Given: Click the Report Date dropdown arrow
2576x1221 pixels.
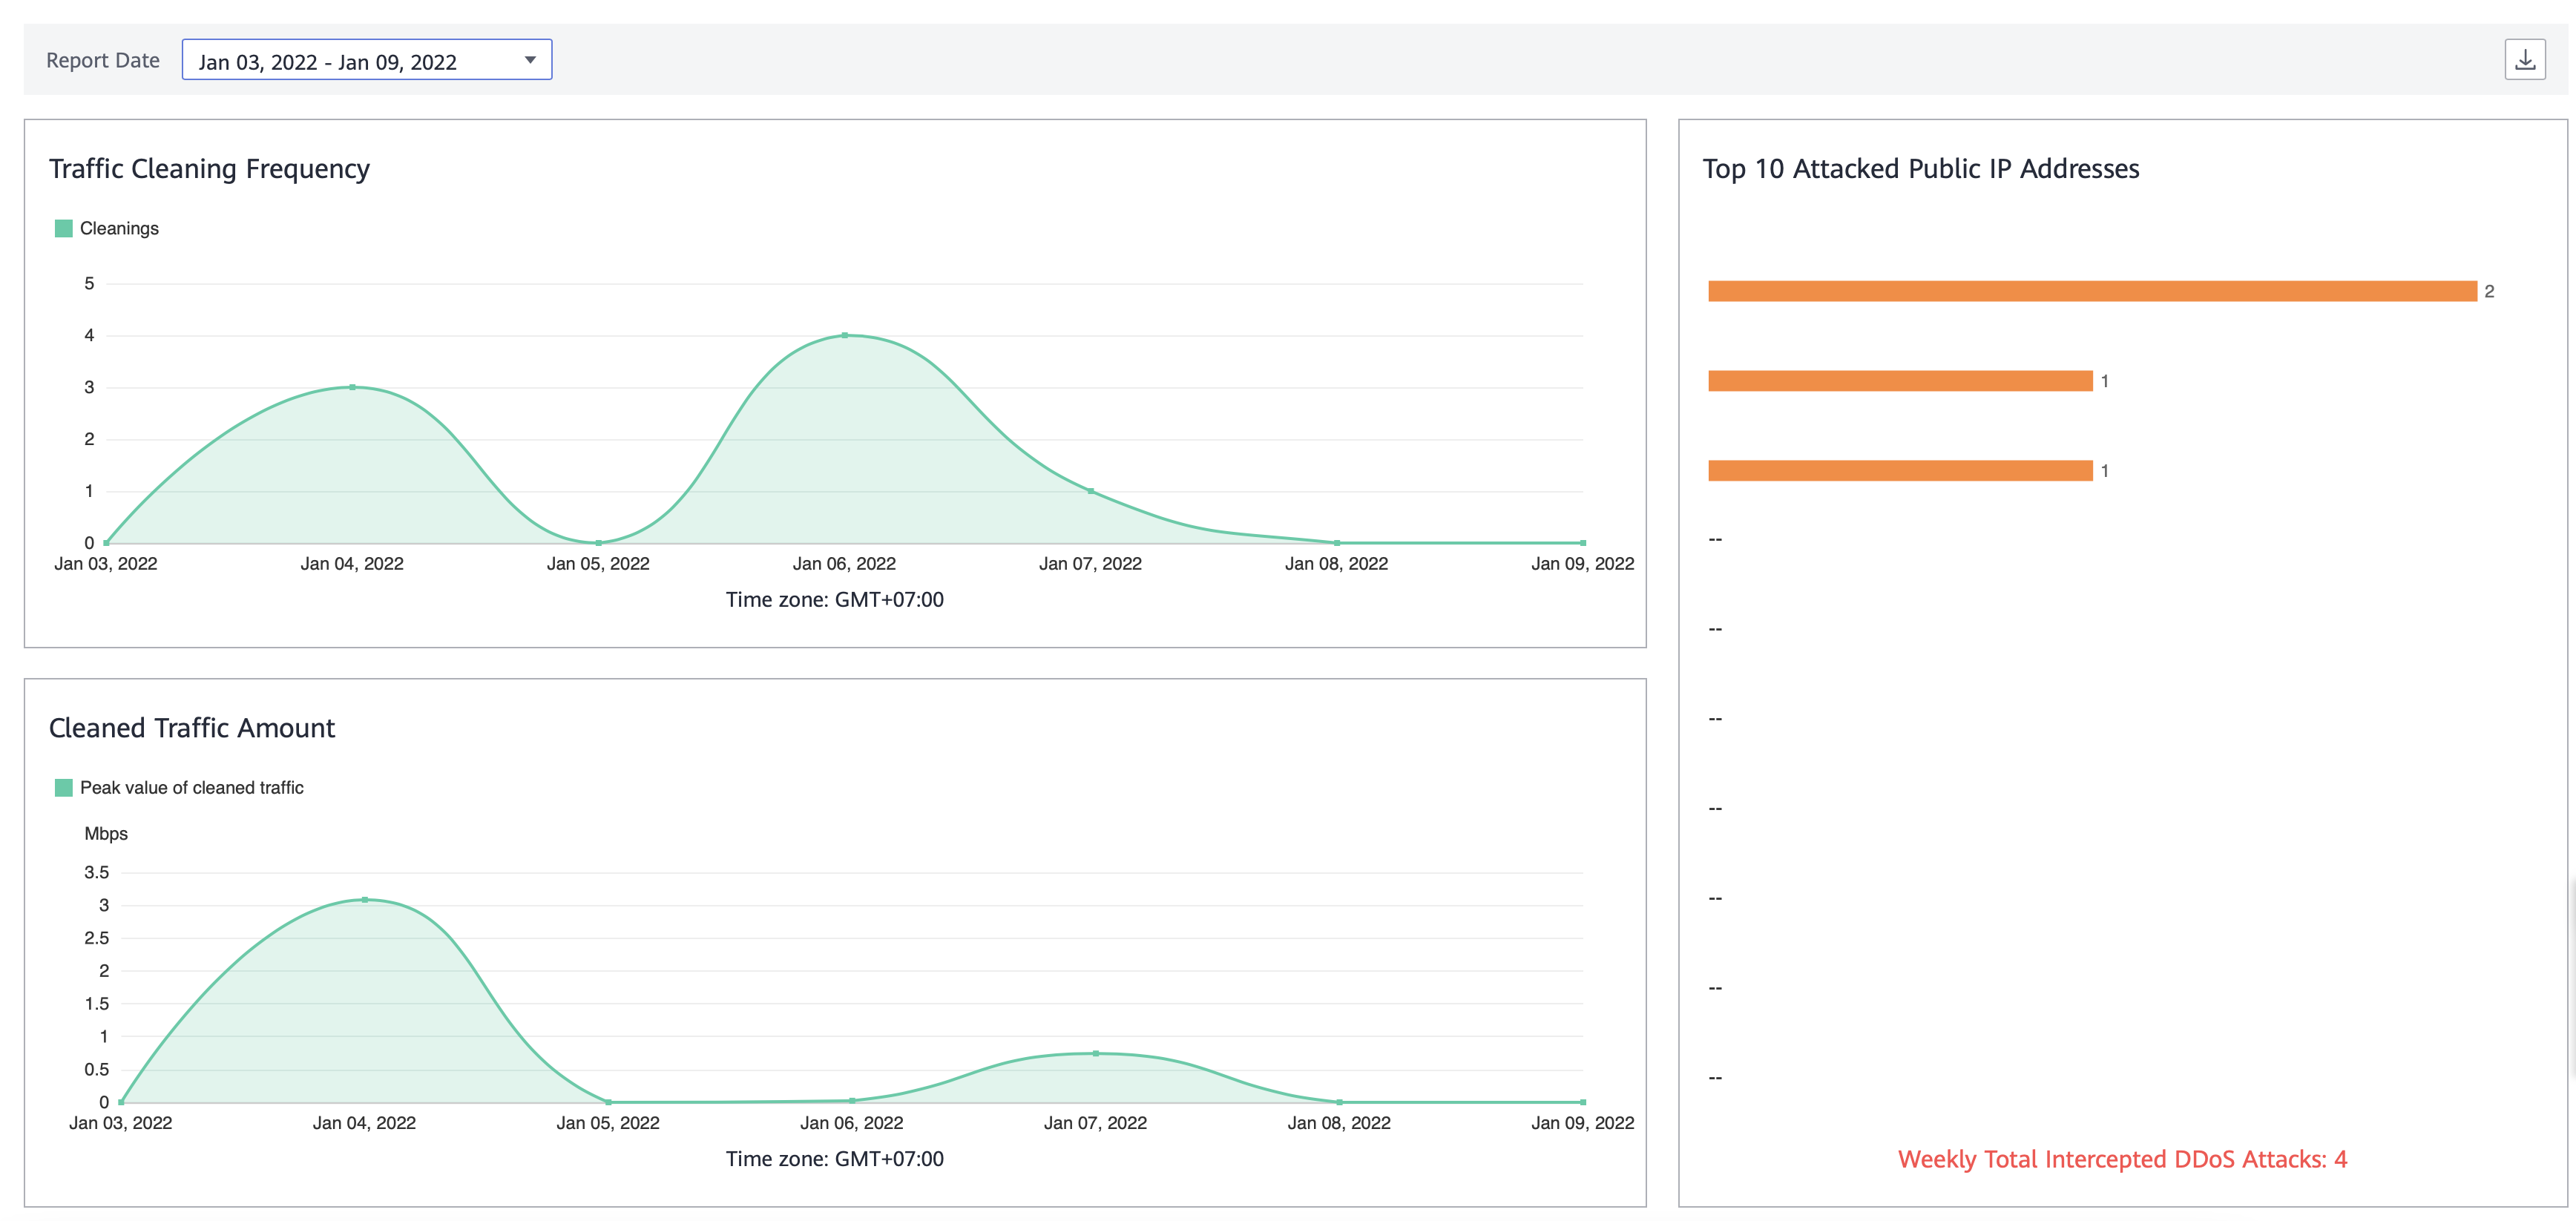Looking at the screenshot, I should (x=530, y=60).
